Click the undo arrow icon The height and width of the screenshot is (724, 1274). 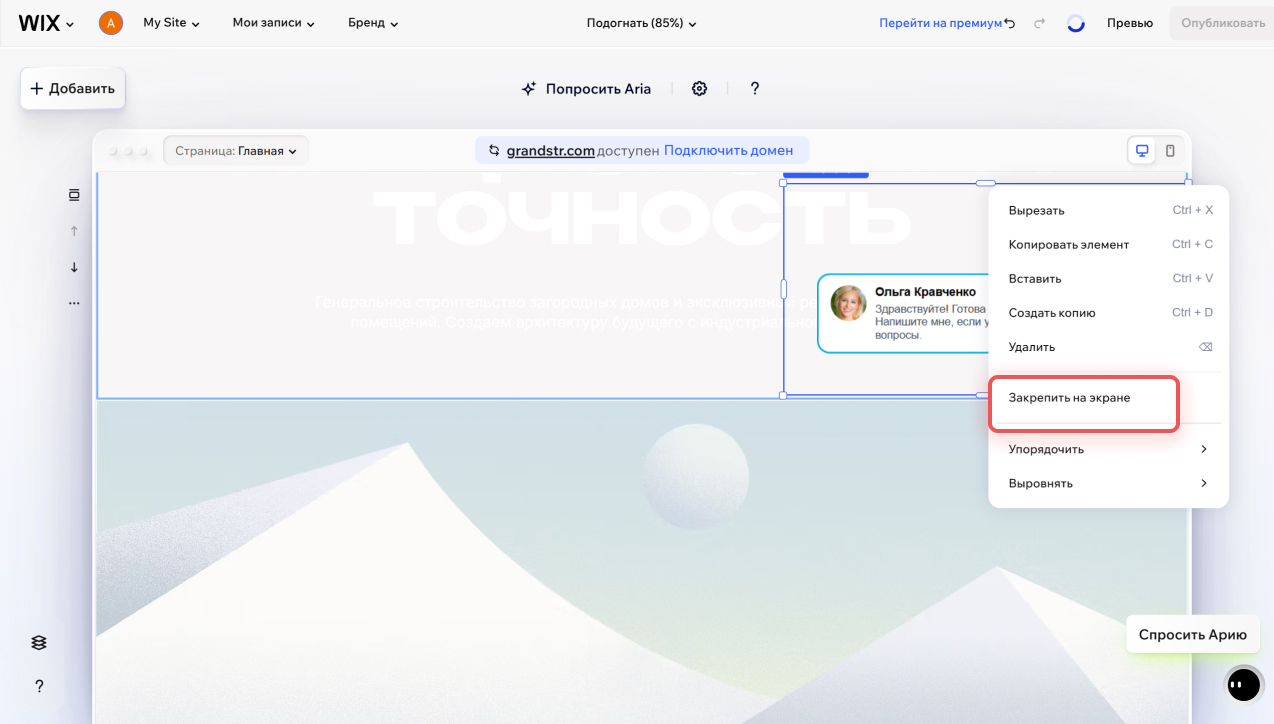coord(1010,23)
